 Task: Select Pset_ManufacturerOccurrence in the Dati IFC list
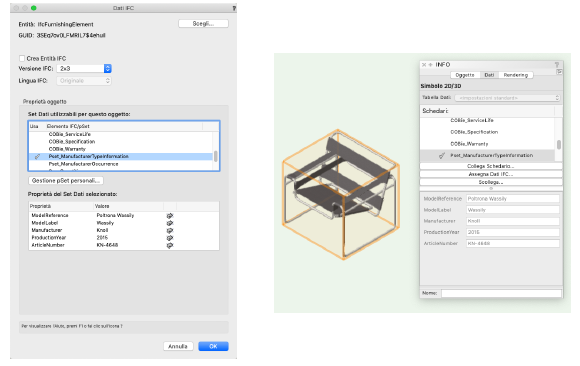point(83,164)
